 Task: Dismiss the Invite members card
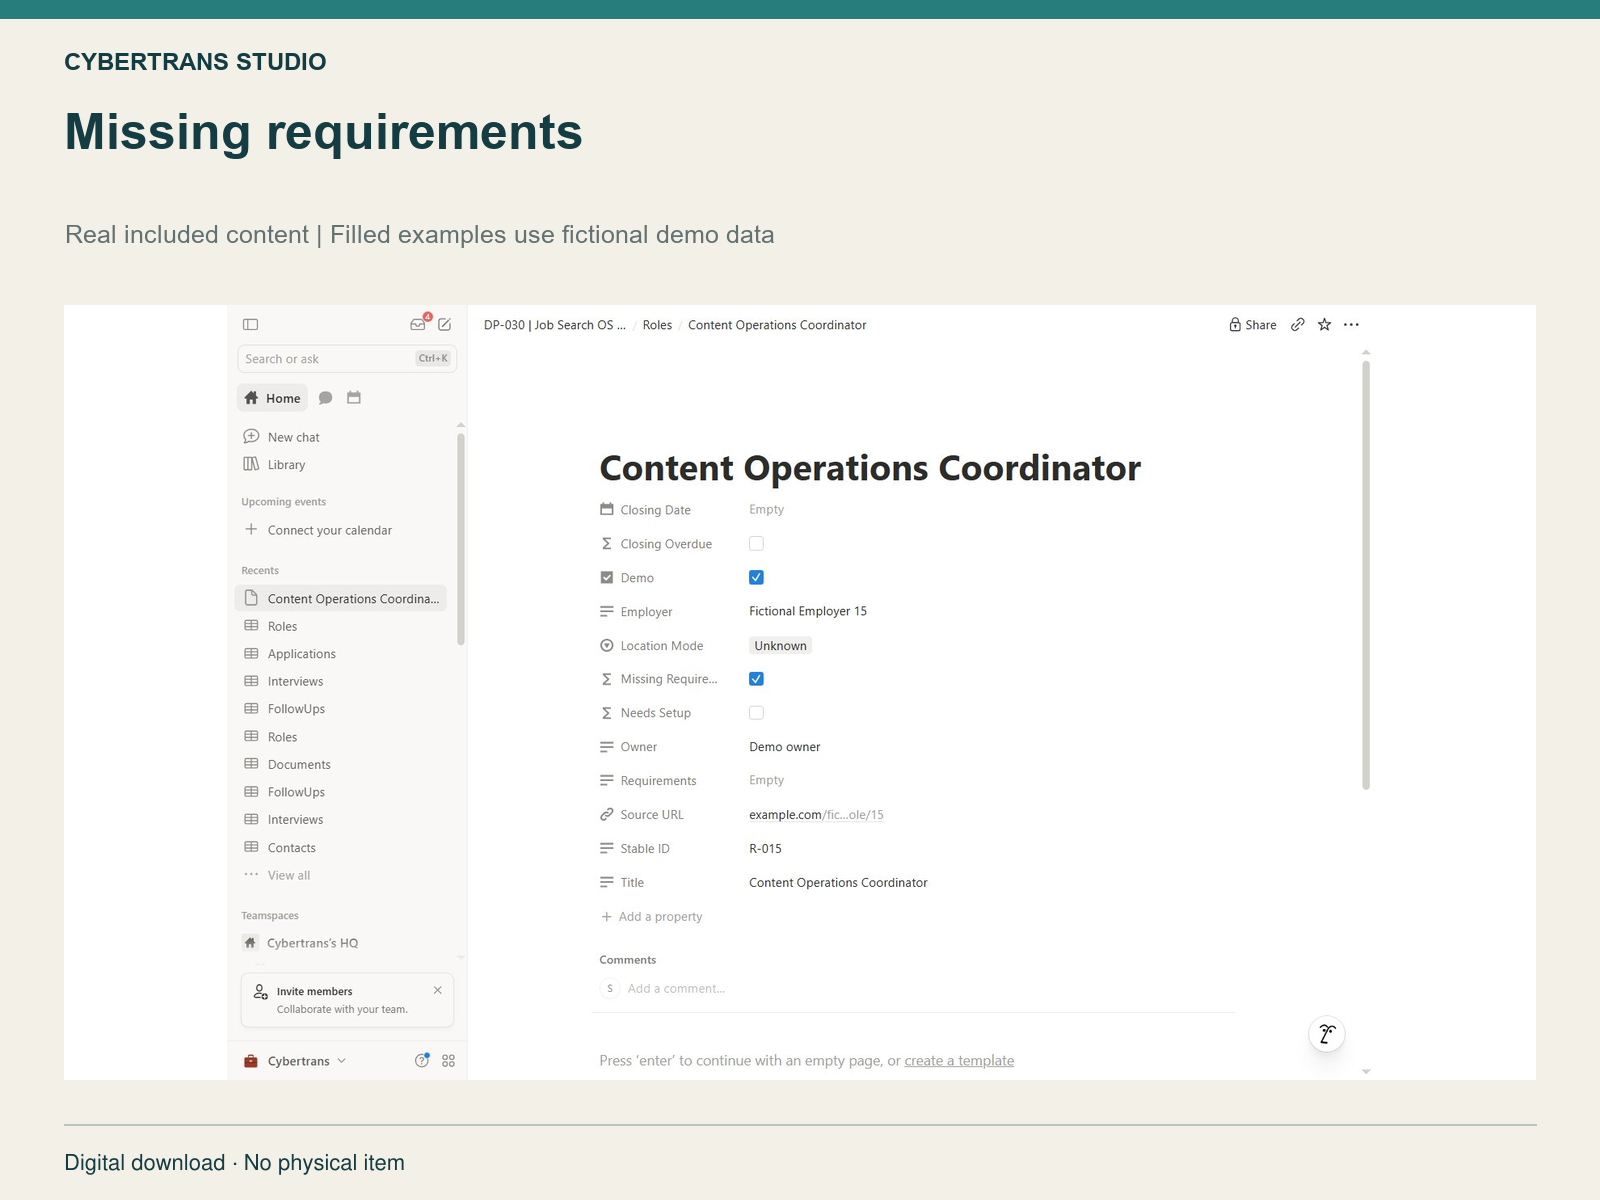pos(438,991)
